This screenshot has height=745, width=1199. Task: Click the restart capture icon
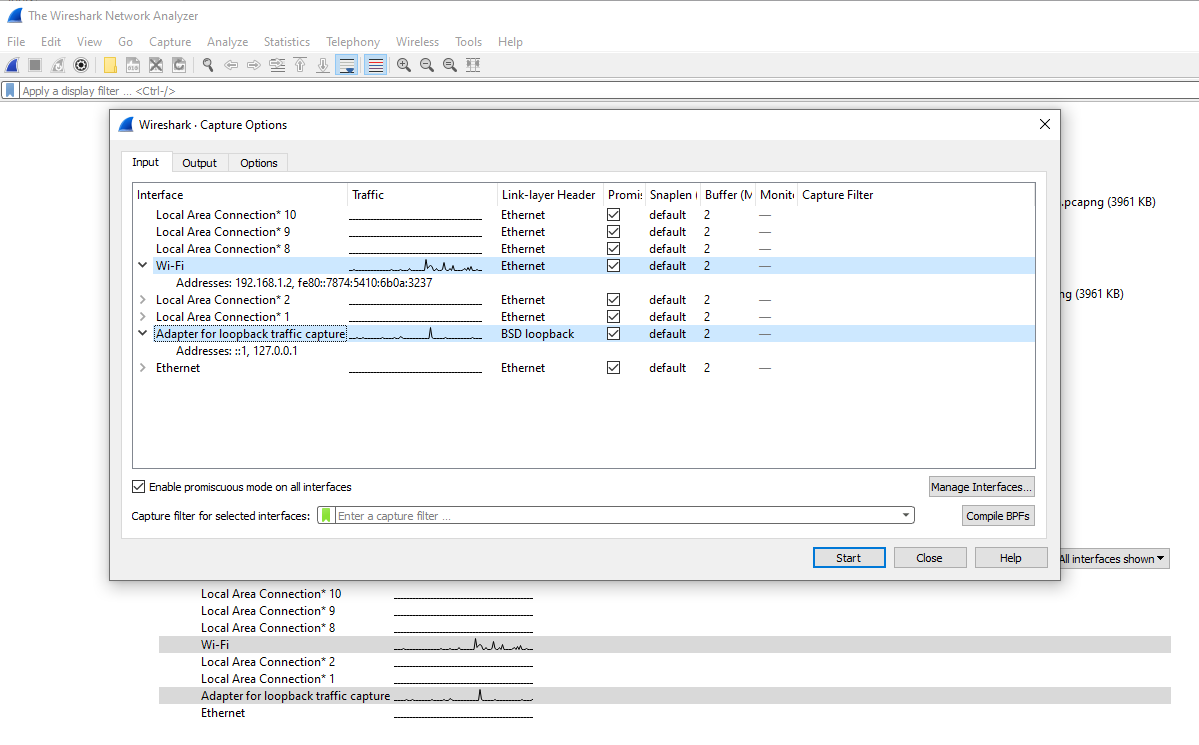coord(57,65)
